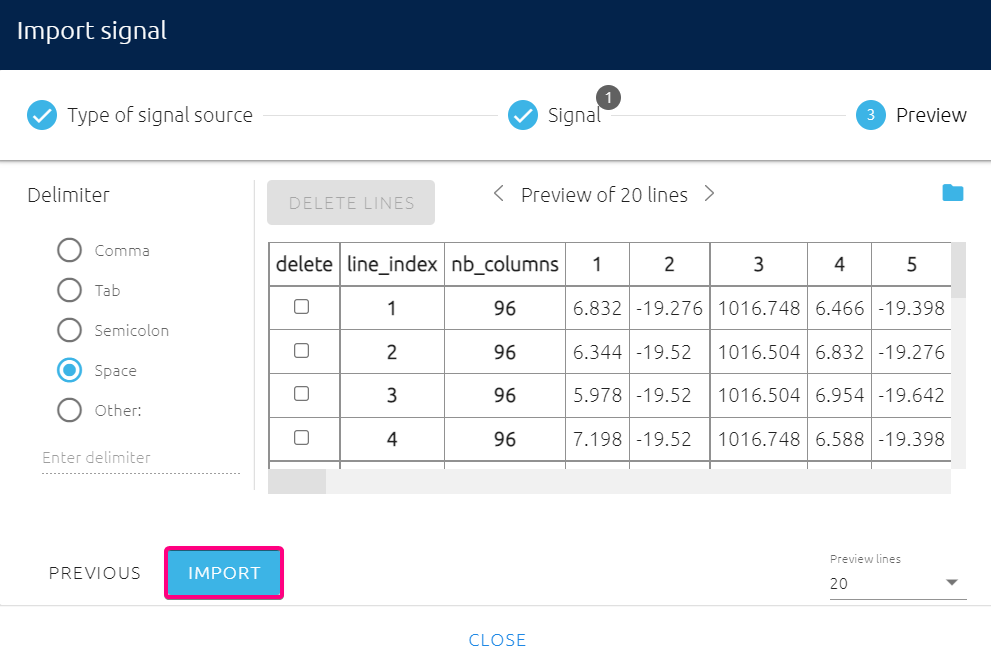This screenshot has width=991, height=667.
Task: Select the Comma delimiter option
Action: tap(70, 251)
